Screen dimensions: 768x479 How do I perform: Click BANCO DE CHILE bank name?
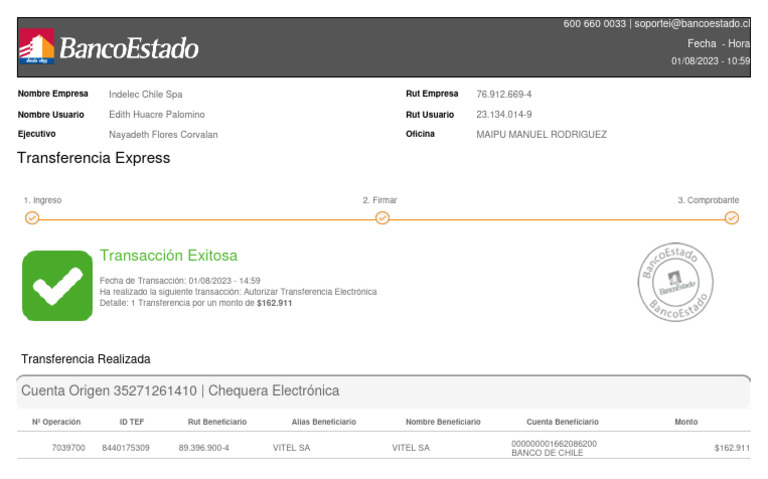tap(547, 453)
